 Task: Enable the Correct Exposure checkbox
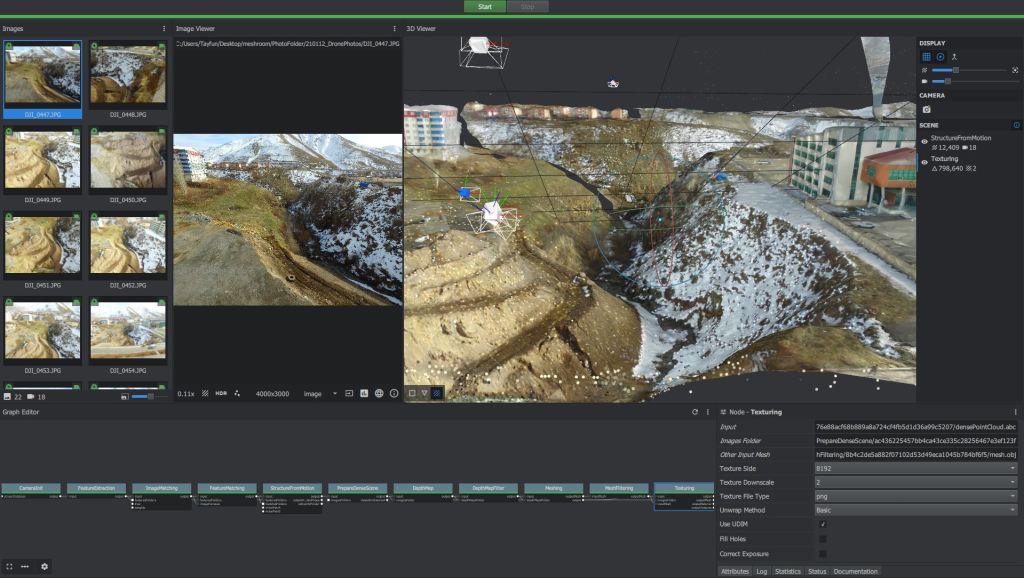[x=822, y=553]
